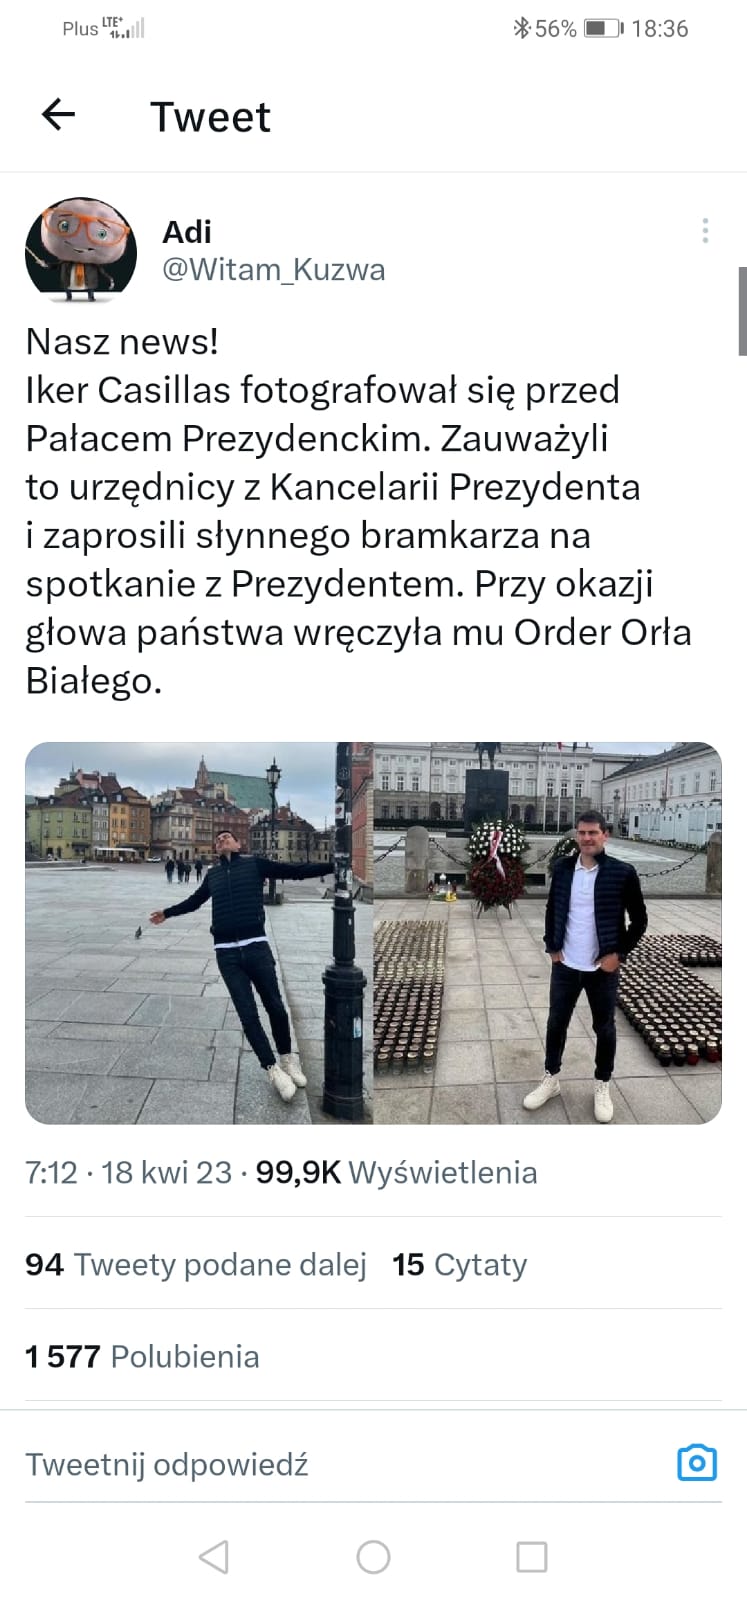Tap the display name Adi
The image size is (747, 1600).
tap(187, 232)
